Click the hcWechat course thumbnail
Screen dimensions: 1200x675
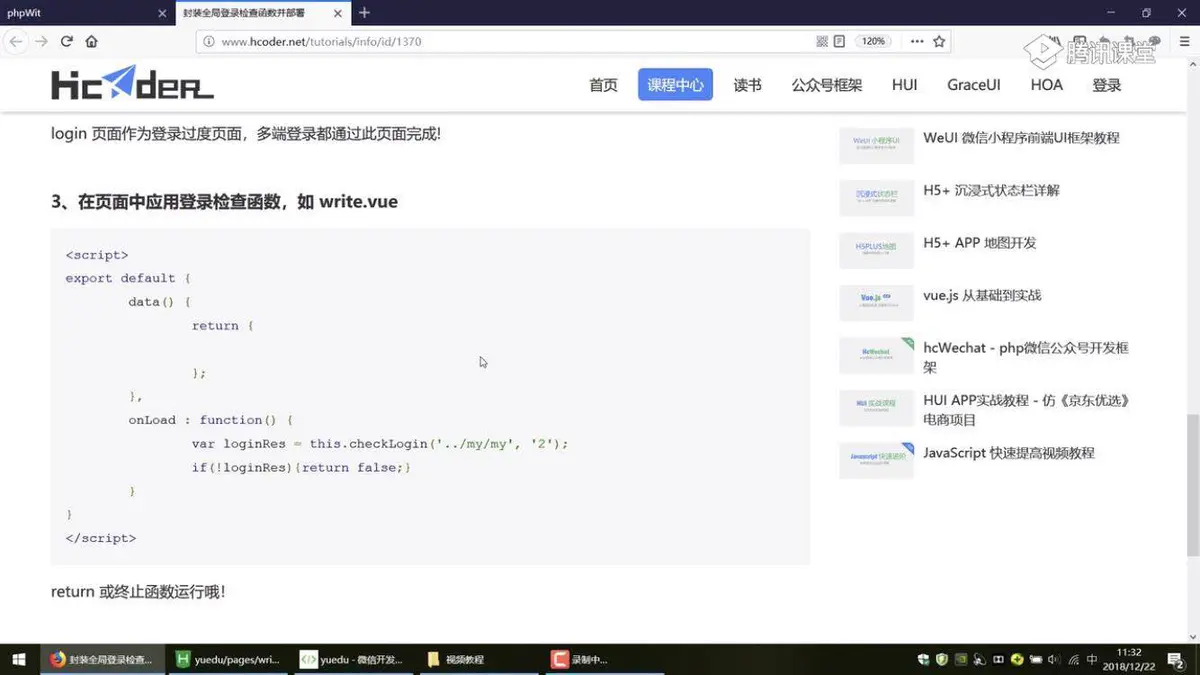click(x=876, y=356)
